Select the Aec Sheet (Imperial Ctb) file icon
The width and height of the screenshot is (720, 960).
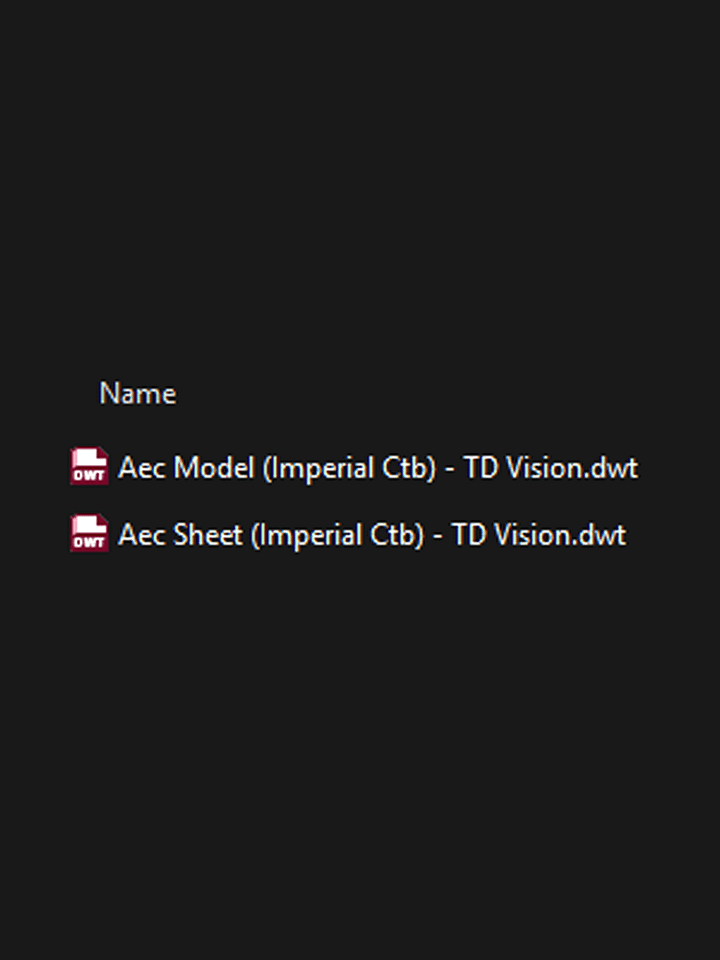pyautogui.click(x=89, y=534)
